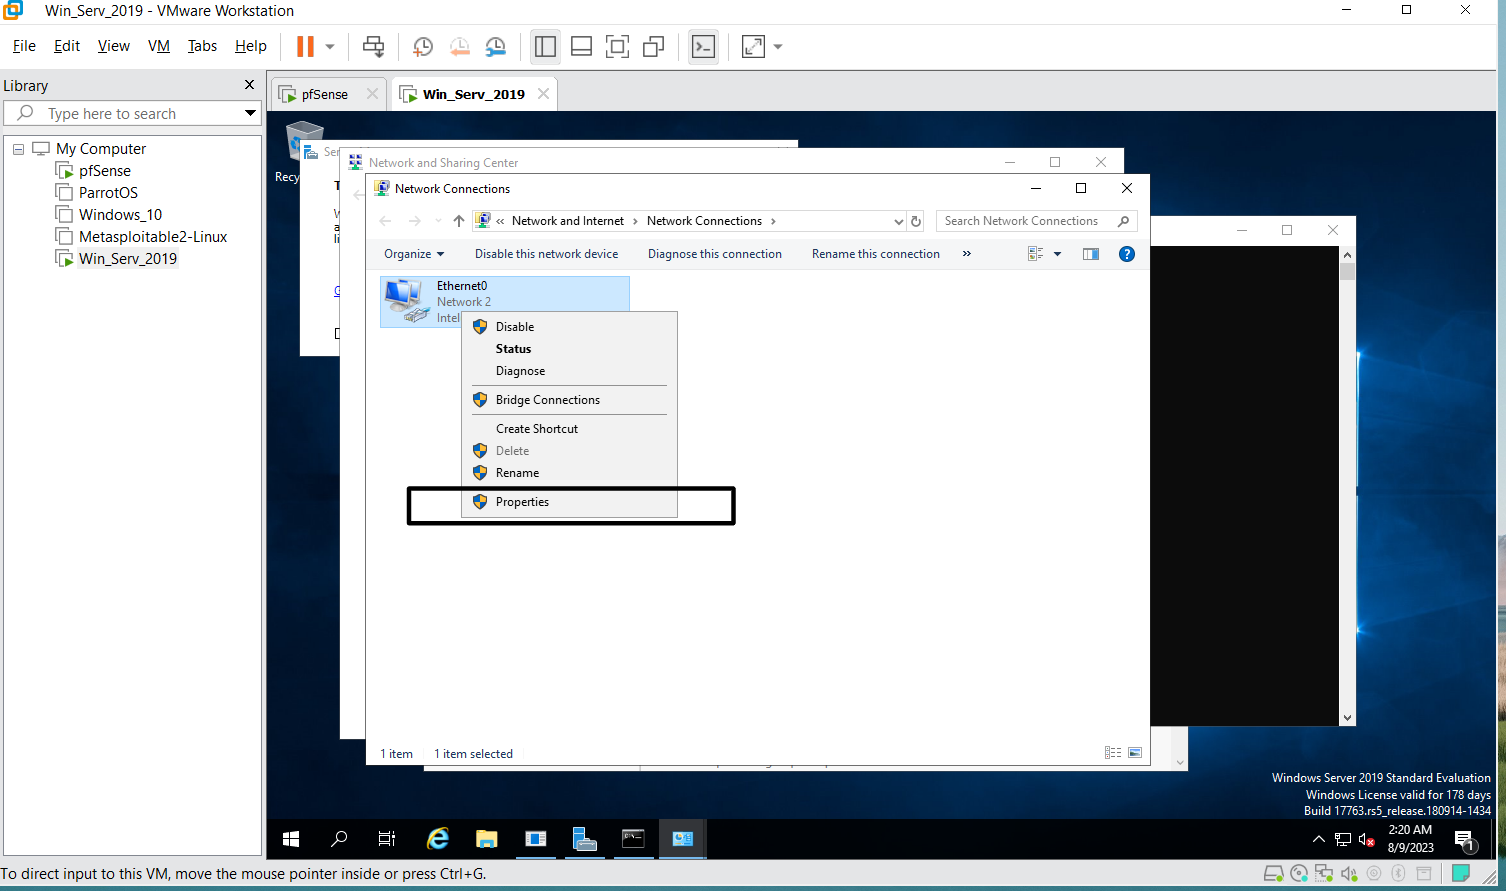
Task: Click the network adapter status icon in VMware
Action: click(x=1324, y=873)
